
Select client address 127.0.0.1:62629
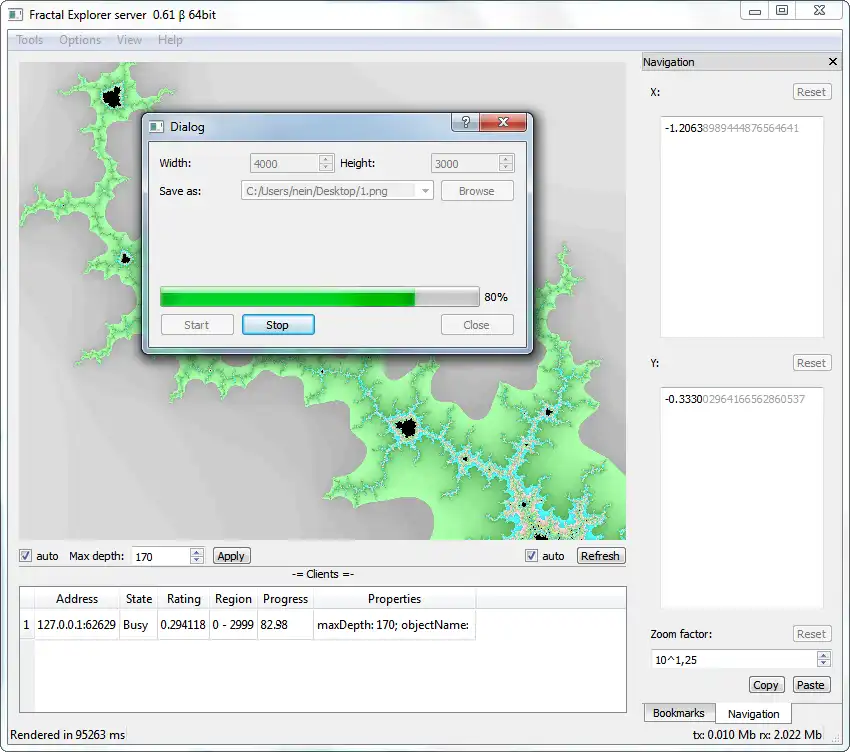point(76,625)
